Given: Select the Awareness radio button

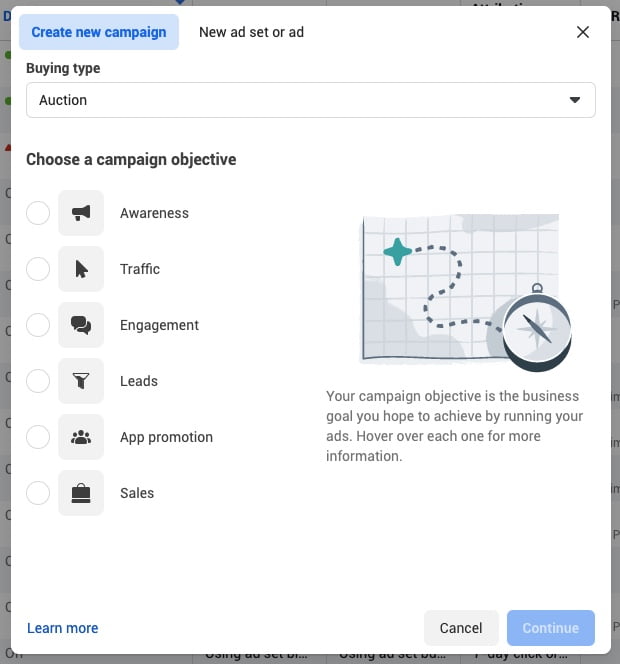Looking at the screenshot, I should 38,213.
